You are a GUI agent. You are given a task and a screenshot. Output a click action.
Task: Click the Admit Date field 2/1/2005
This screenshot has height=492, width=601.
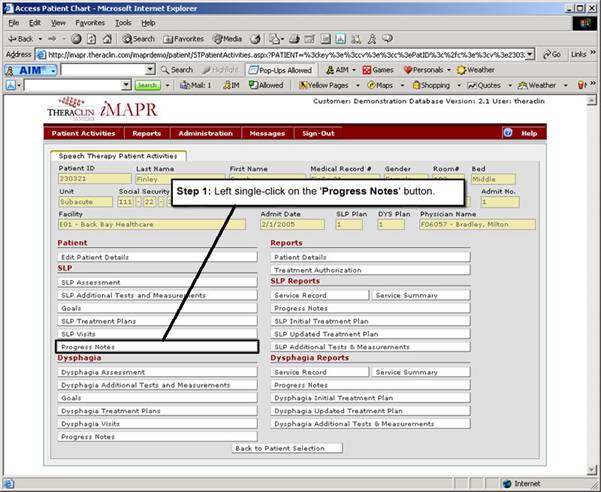point(292,225)
